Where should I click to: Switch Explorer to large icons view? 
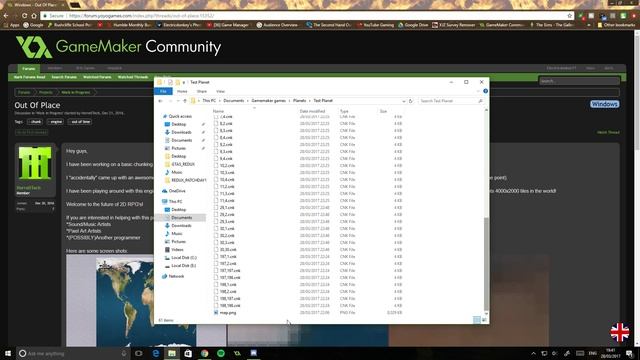pyautogui.click(x=484, y=320)
